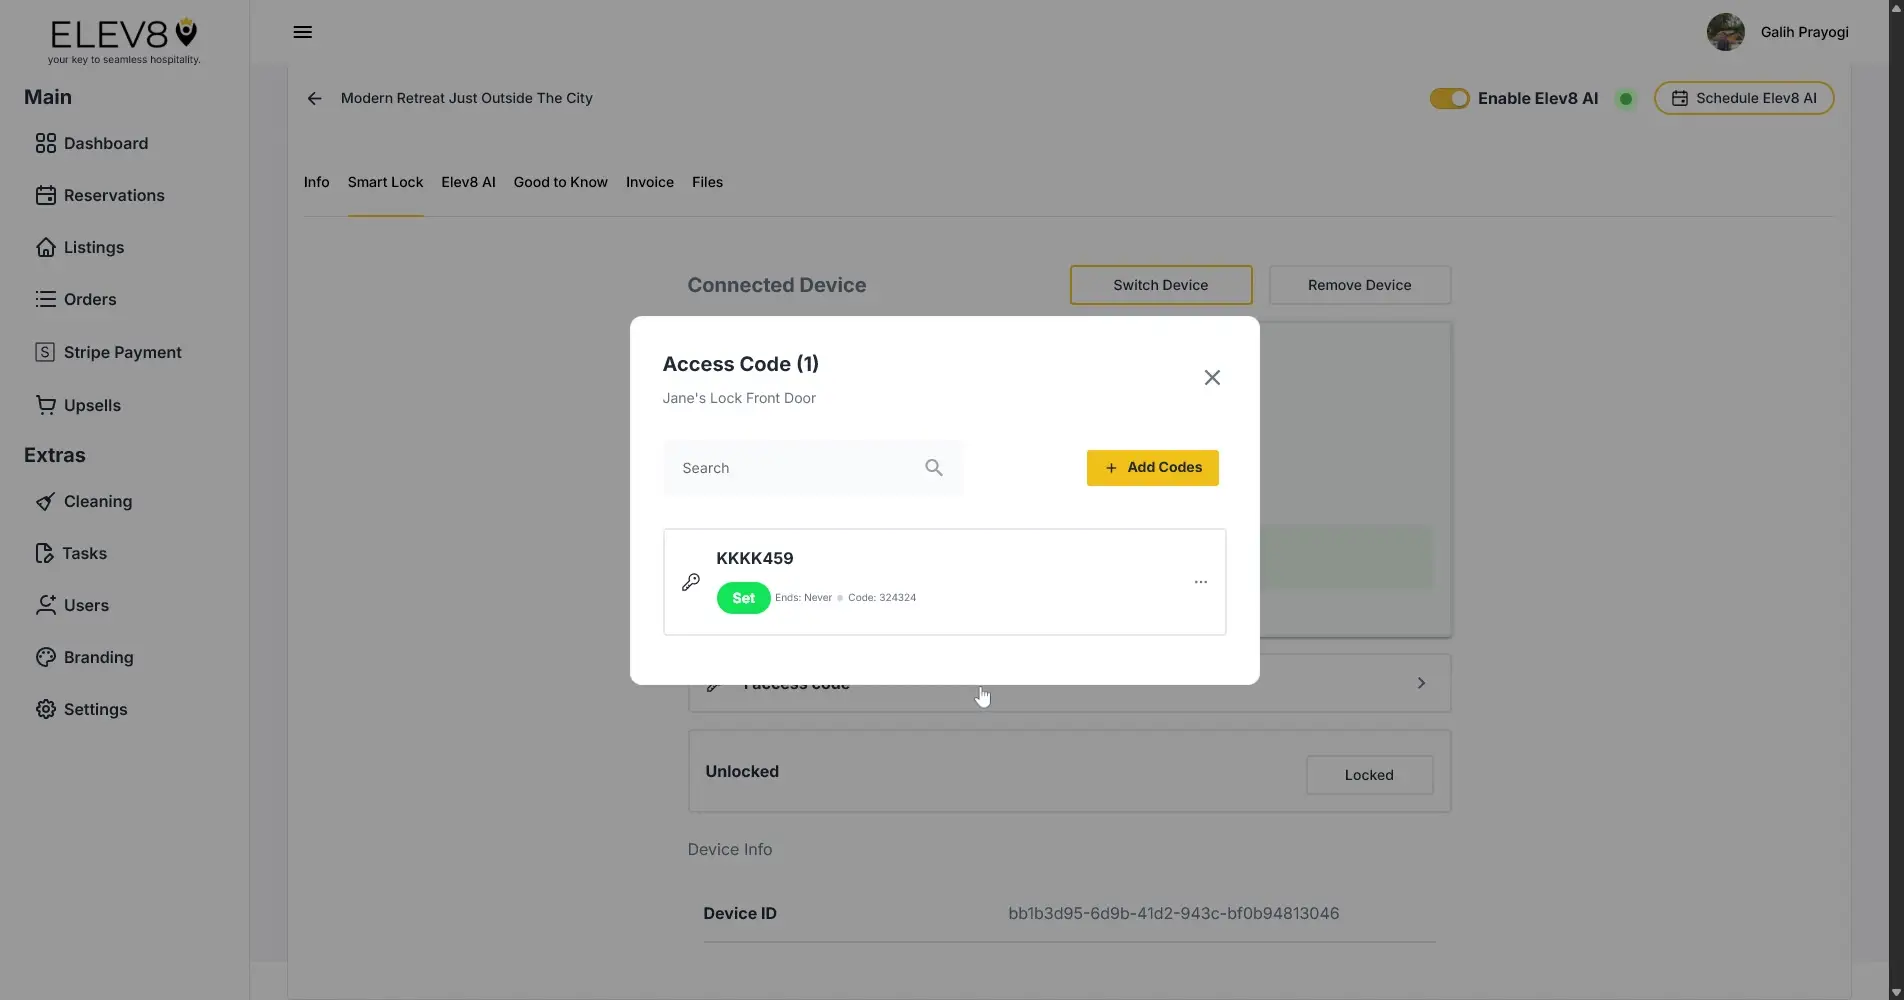
Task: Expand the access code row chevron
Action: [x=1421, y=683]
